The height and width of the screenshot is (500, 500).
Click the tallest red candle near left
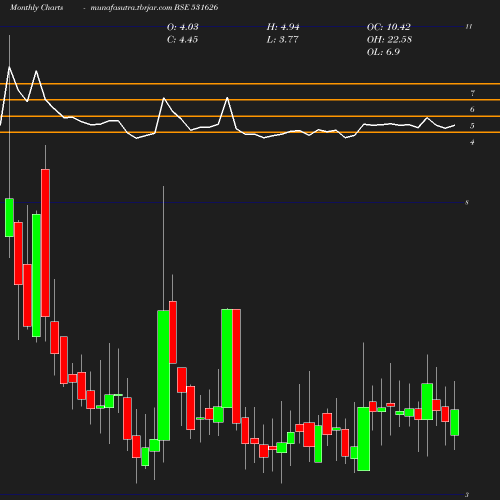[x=45, y=243]
